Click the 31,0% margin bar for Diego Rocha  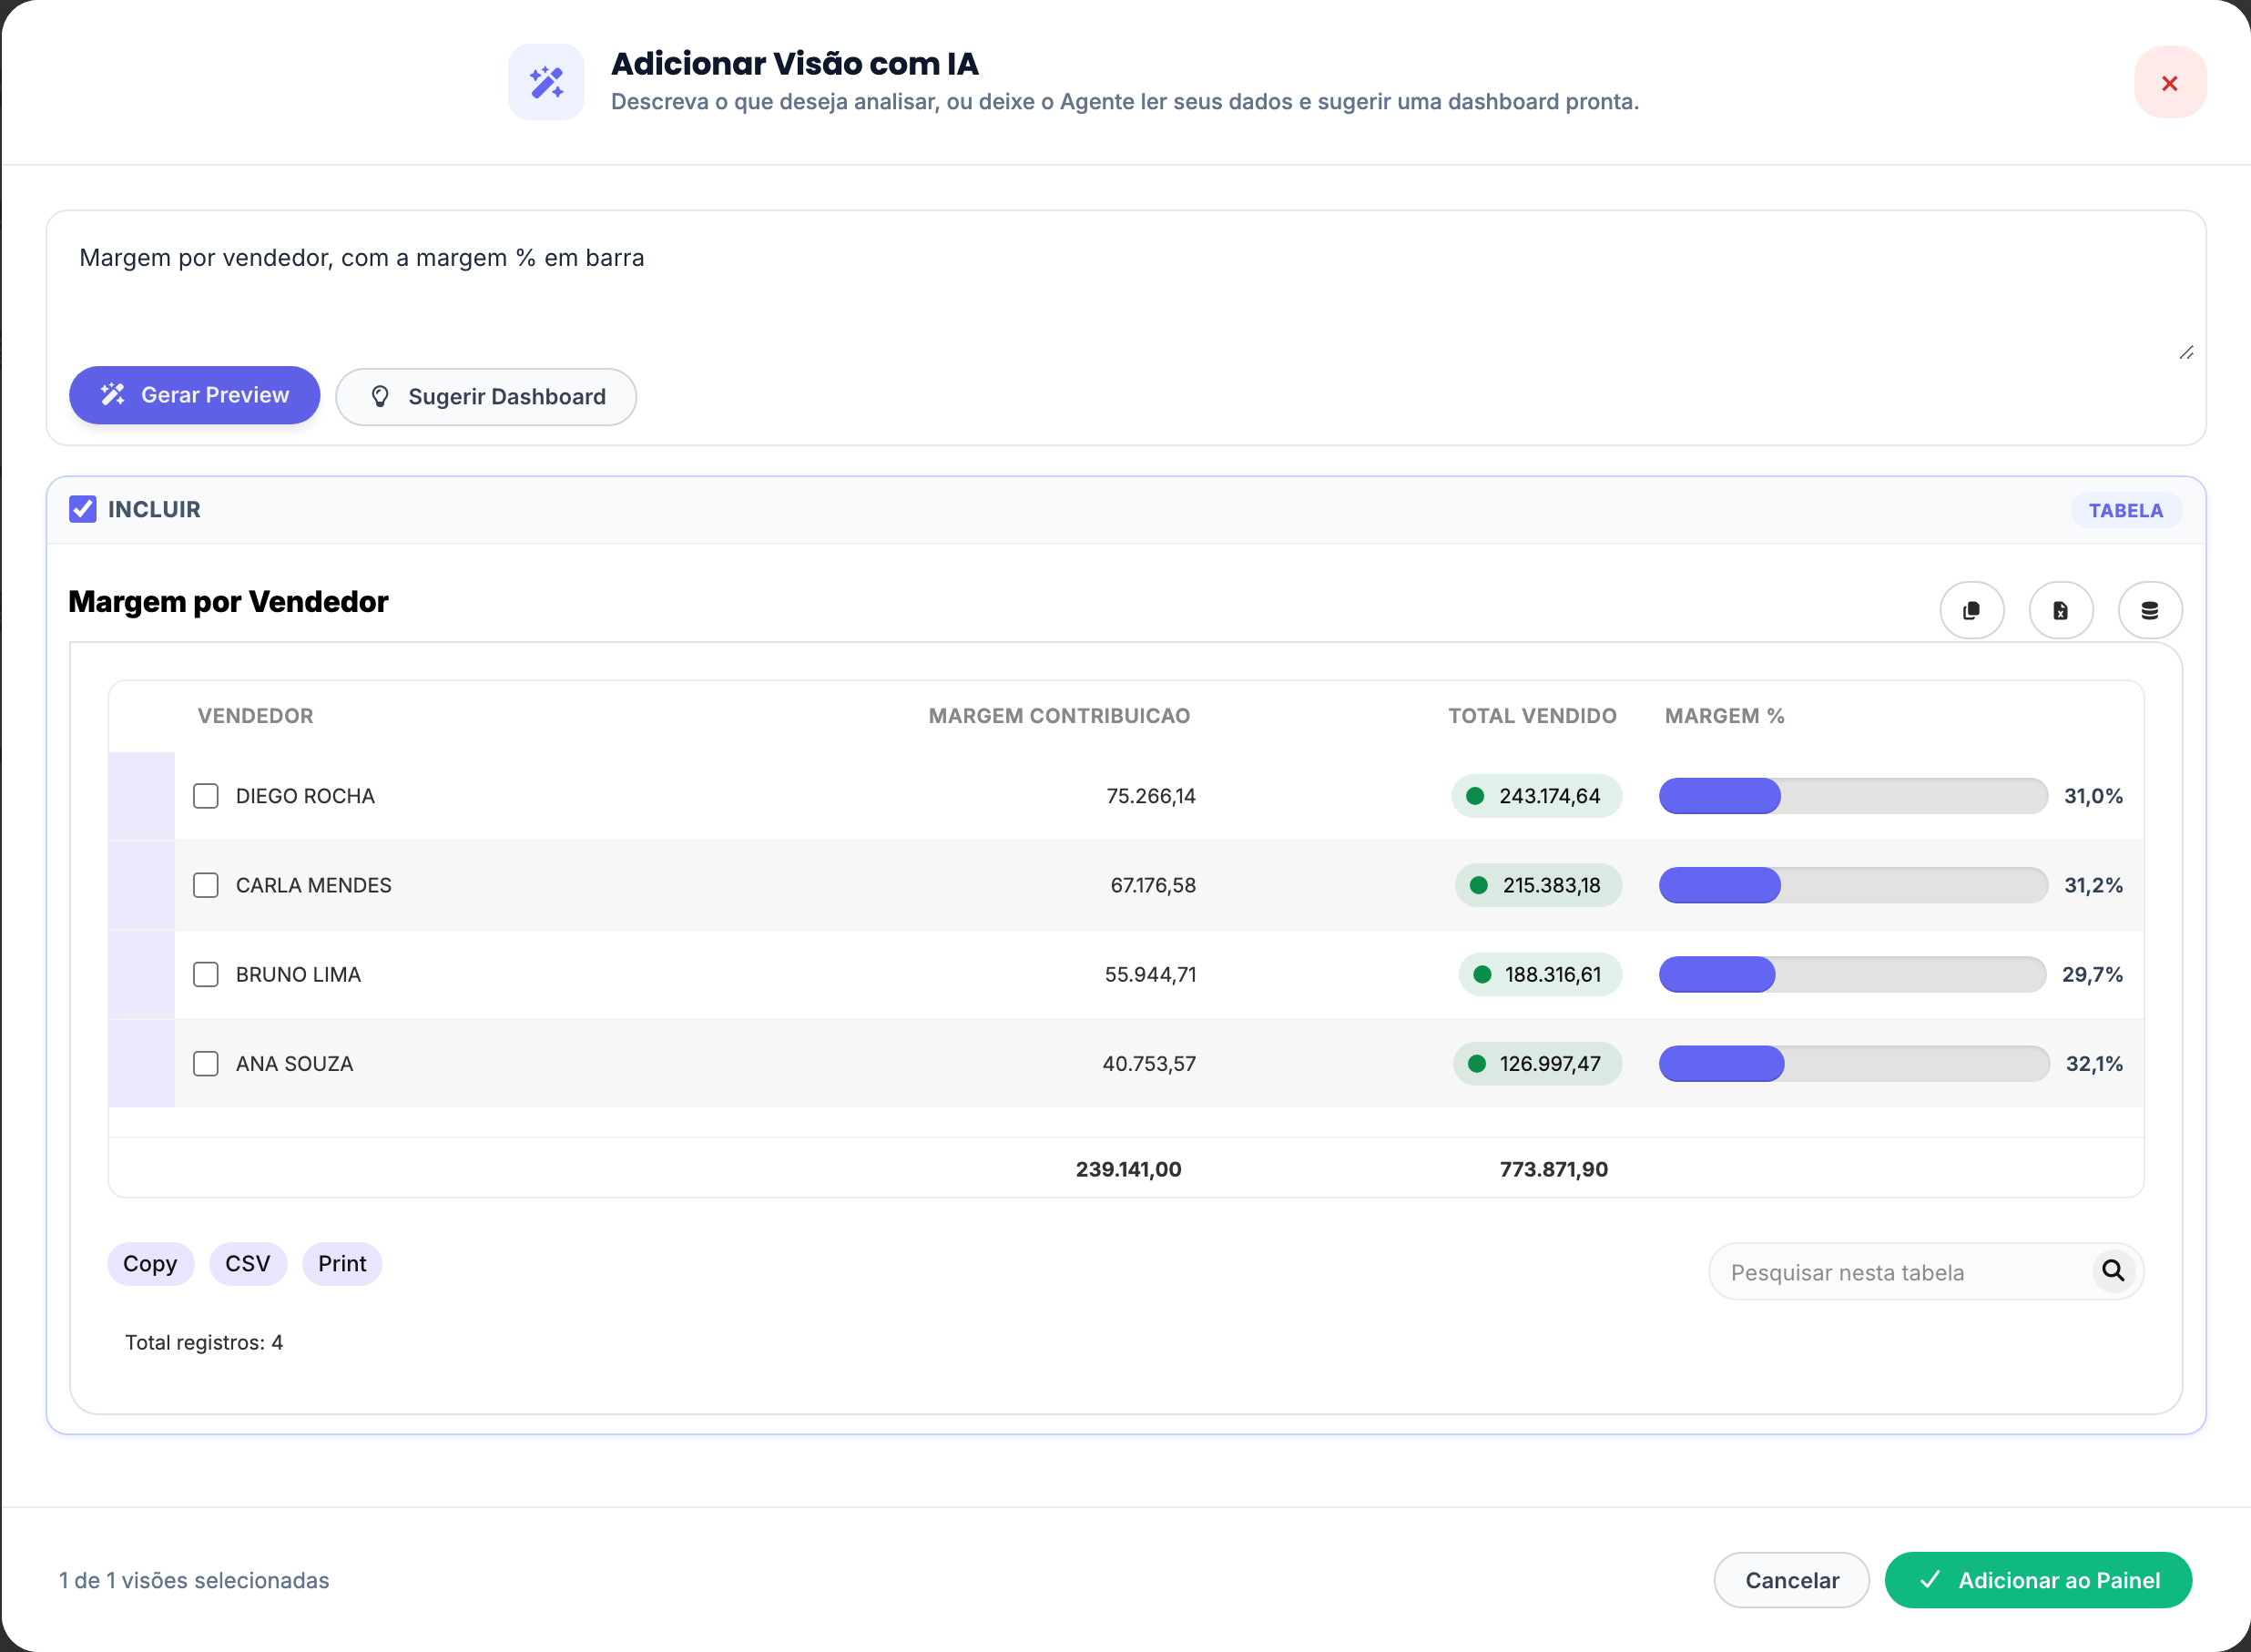coord(1853,796)
